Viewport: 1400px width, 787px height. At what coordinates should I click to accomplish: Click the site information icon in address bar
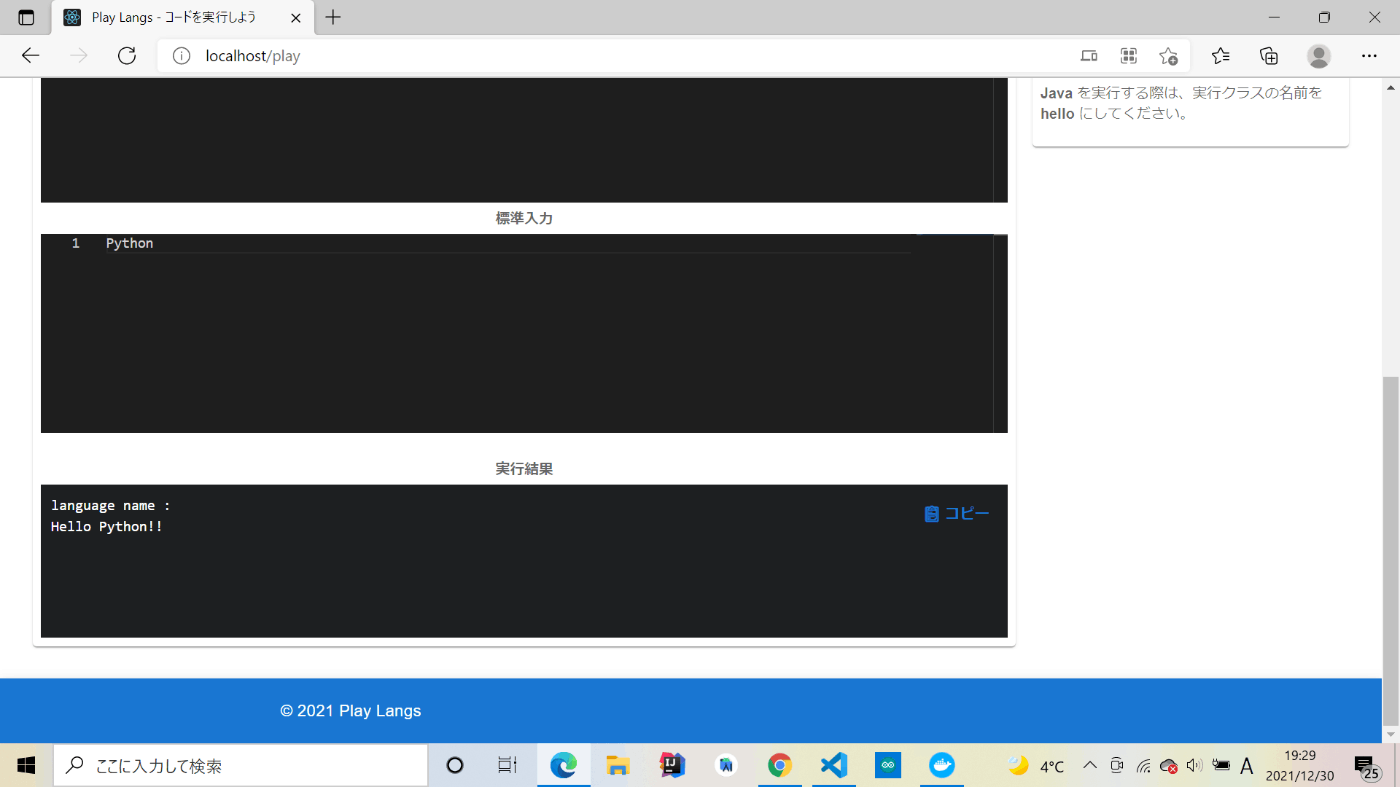click(x=181, y=56)
